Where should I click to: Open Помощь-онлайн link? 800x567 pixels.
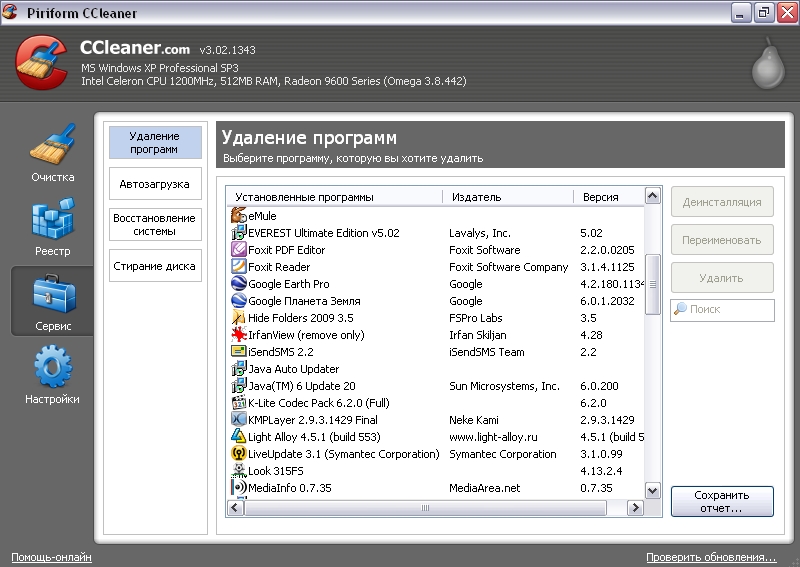[x=52, y=557]
